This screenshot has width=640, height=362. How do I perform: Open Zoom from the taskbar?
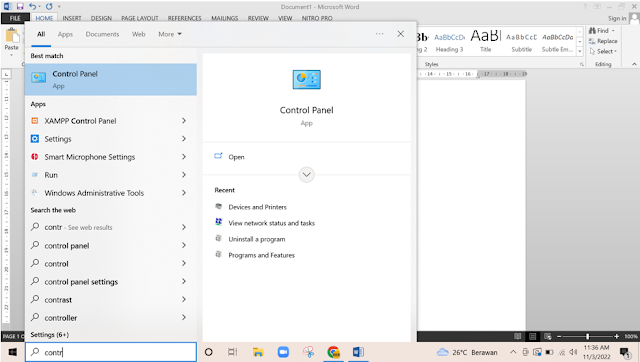point(283,352)
